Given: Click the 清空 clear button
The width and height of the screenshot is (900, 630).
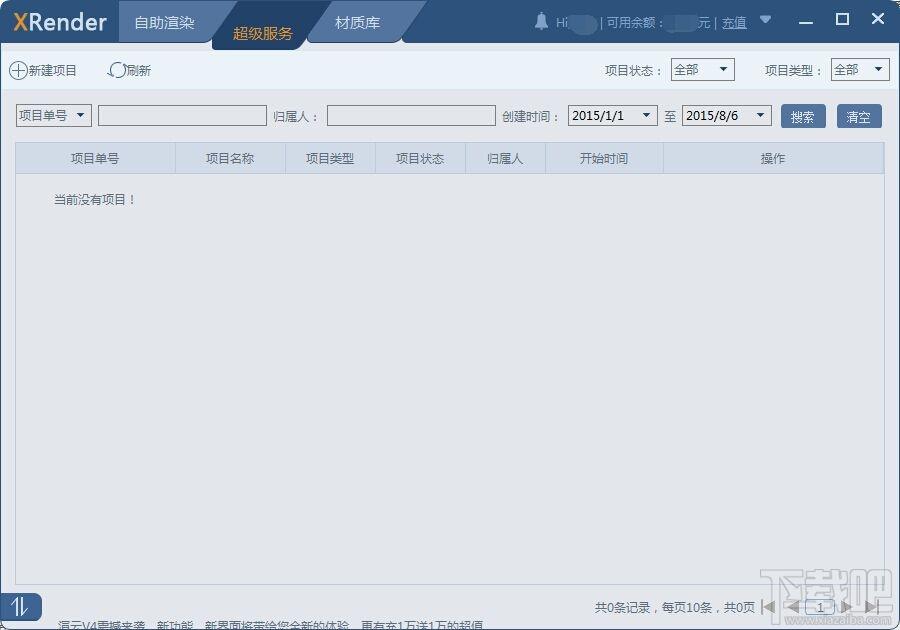Looking at the screenshot, I should [x=859, y=116].
